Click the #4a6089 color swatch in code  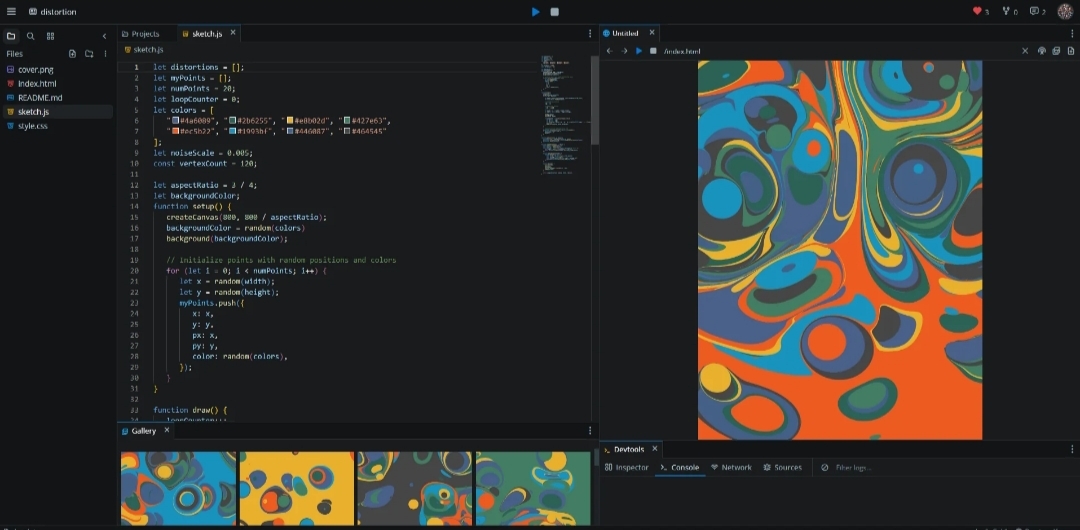(x=176, y=120)
